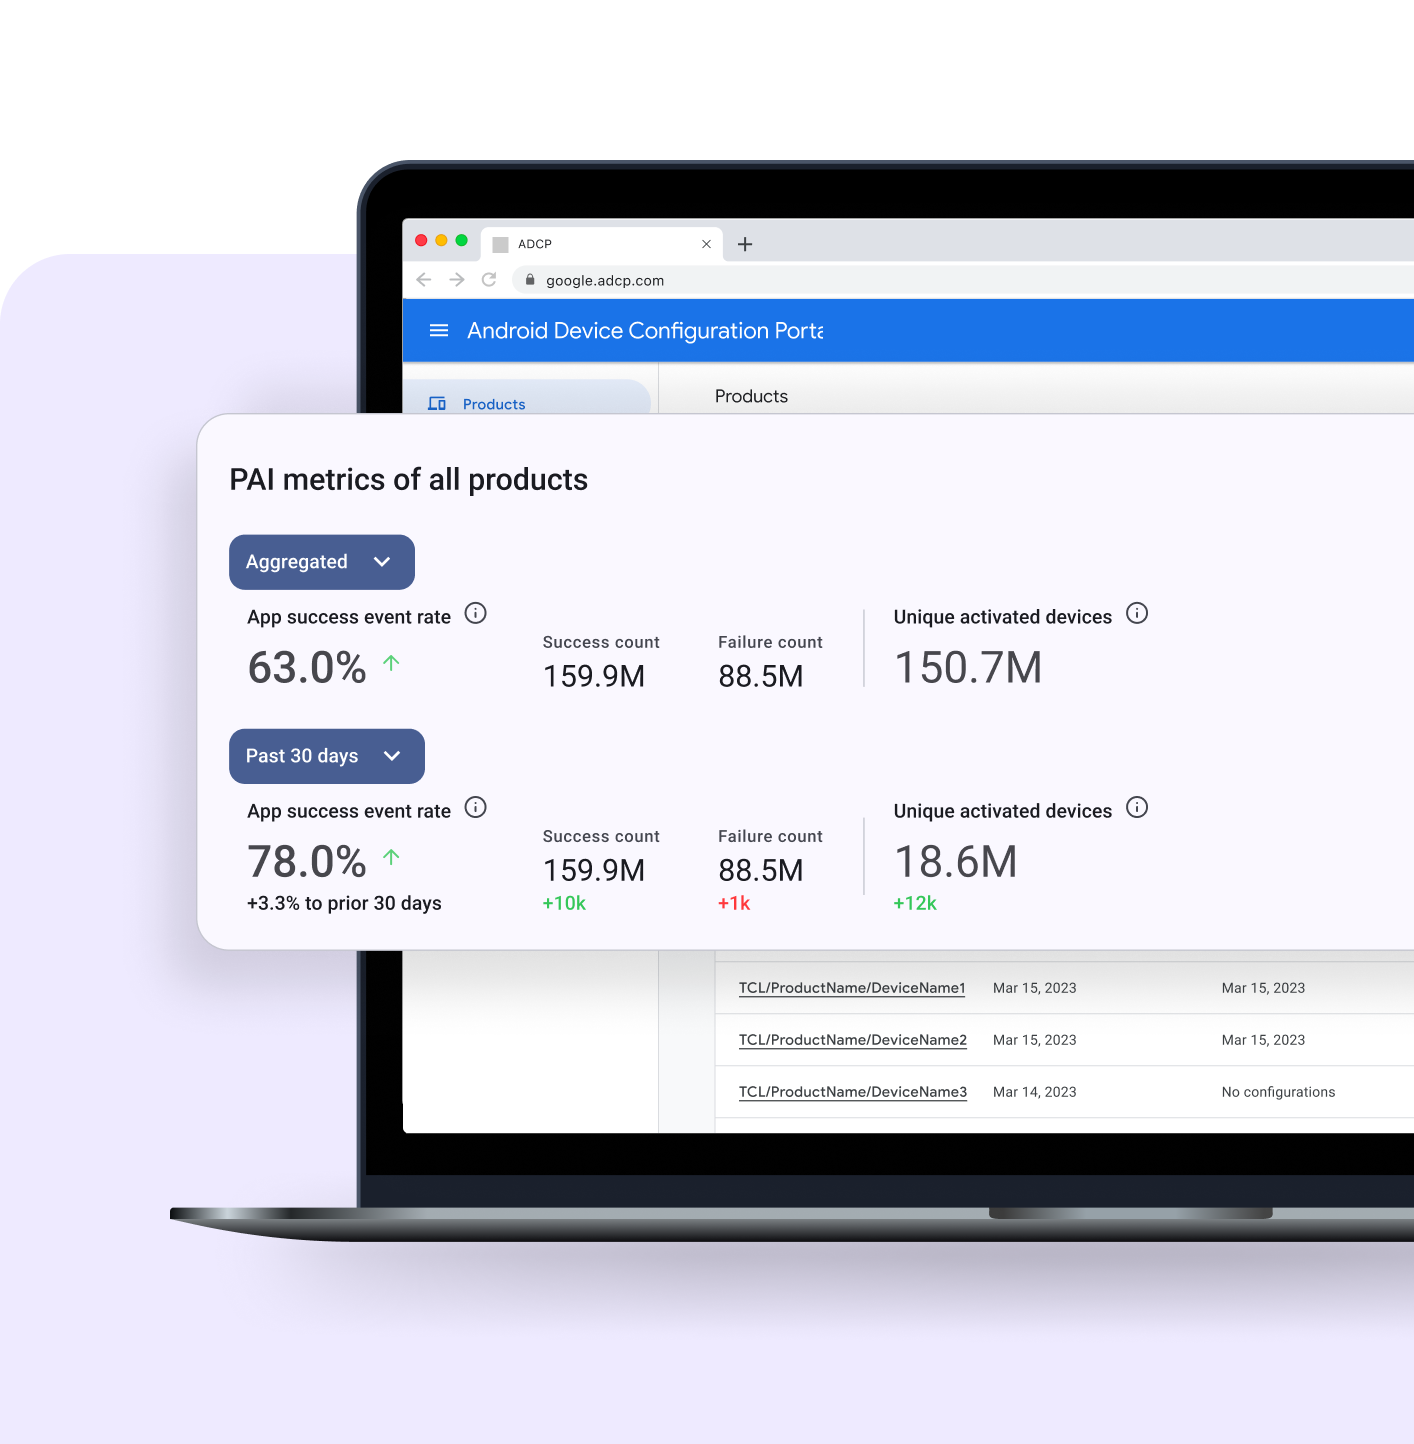
Task: Click the lock icon in address bar
Action: [x=530, y=280]
